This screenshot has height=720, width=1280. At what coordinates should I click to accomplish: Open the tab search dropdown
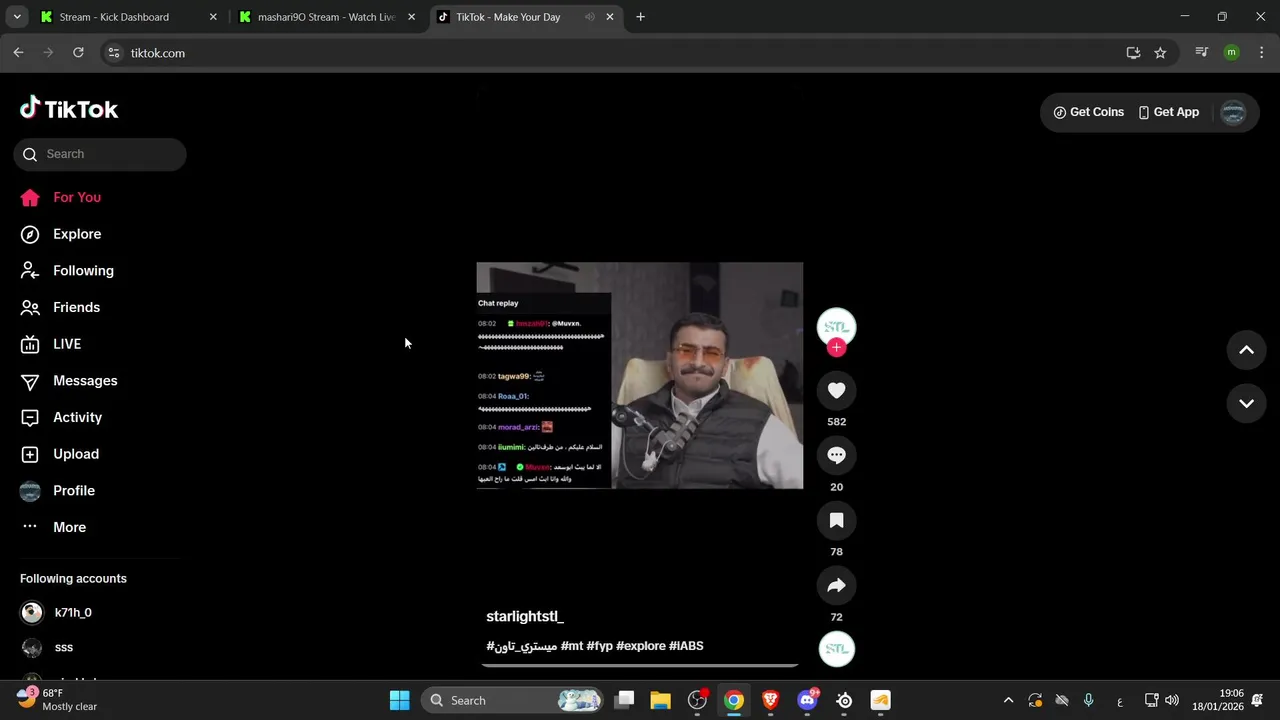coord(16,17)
